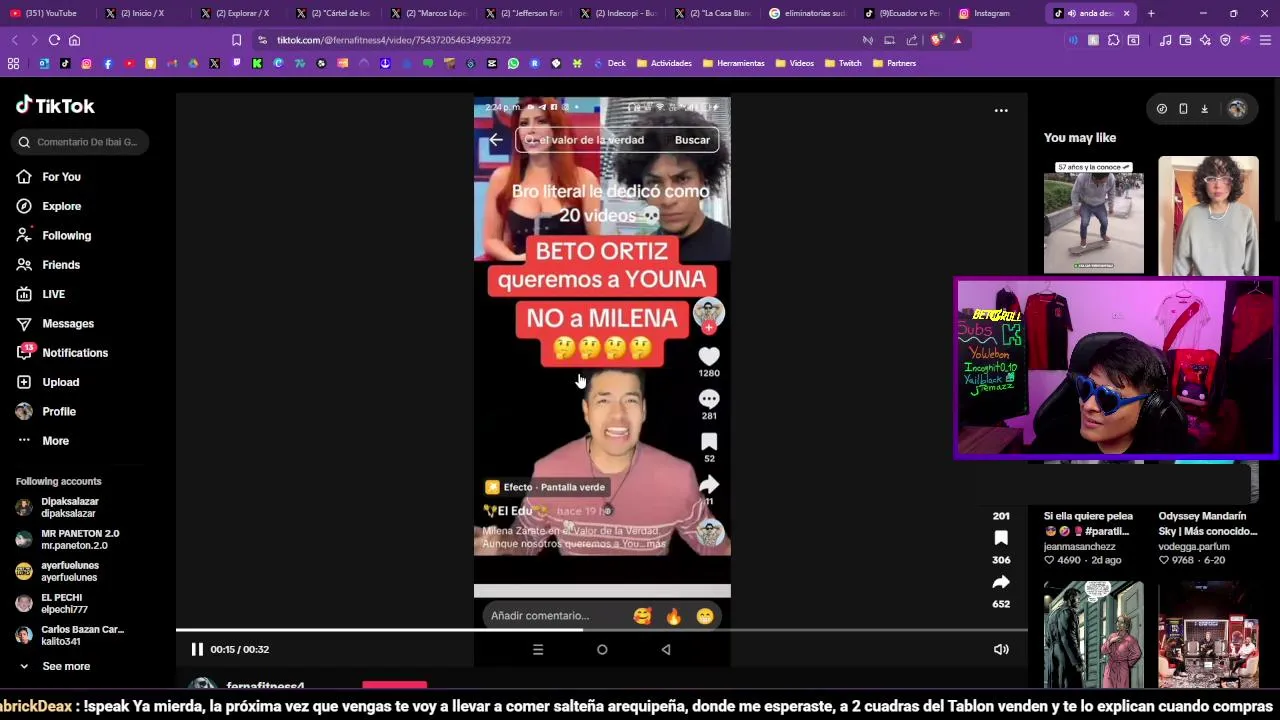The image size is (1280, 720).
Task: Pause the video playback
Action: click(197, 649)
